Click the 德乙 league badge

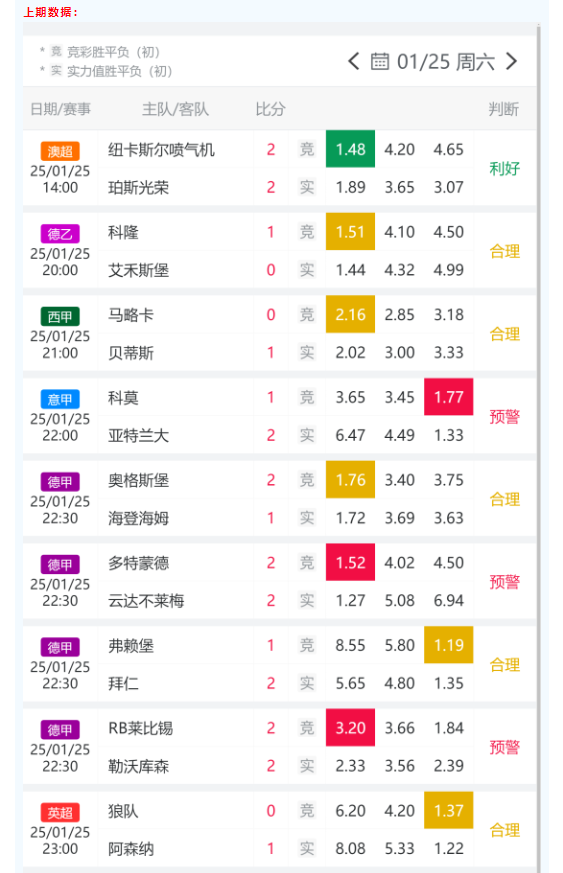60,234
